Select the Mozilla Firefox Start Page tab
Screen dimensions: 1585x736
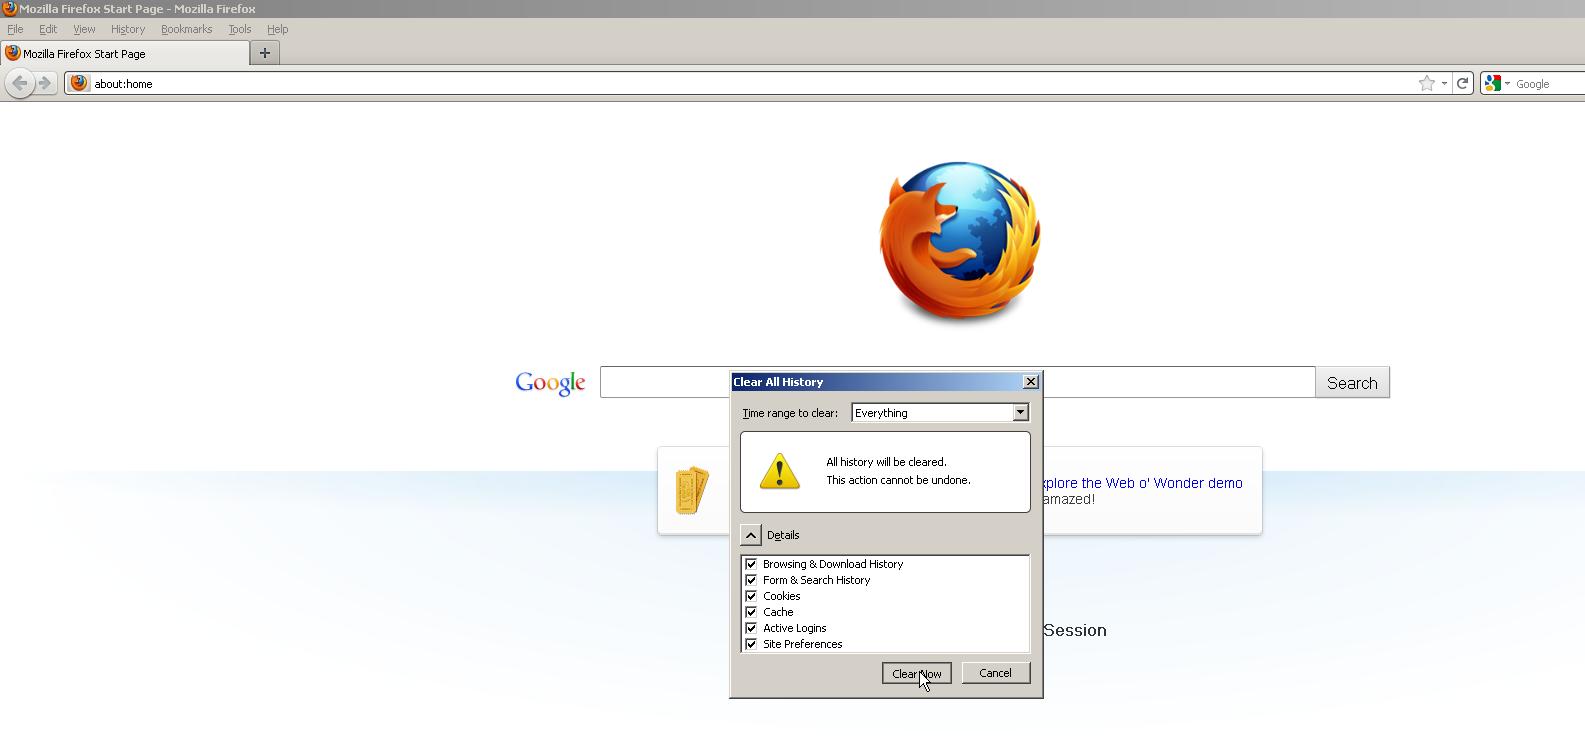(124, 53)
